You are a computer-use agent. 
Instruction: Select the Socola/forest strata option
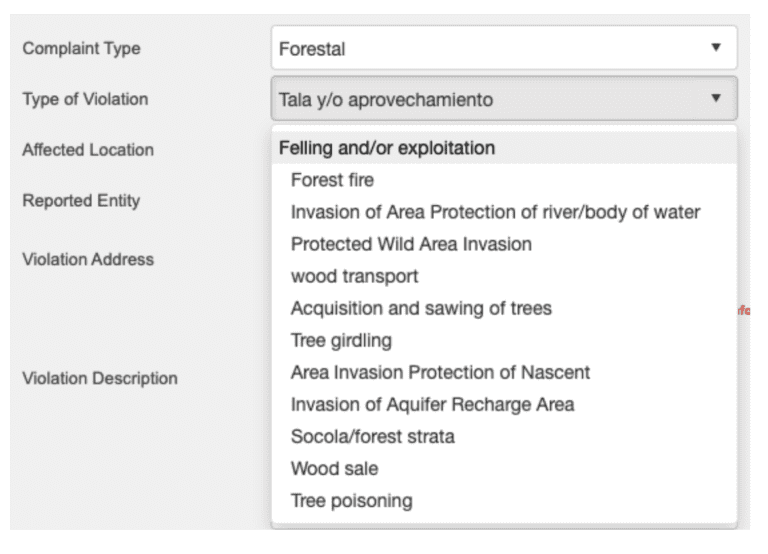tap(371, 436)
